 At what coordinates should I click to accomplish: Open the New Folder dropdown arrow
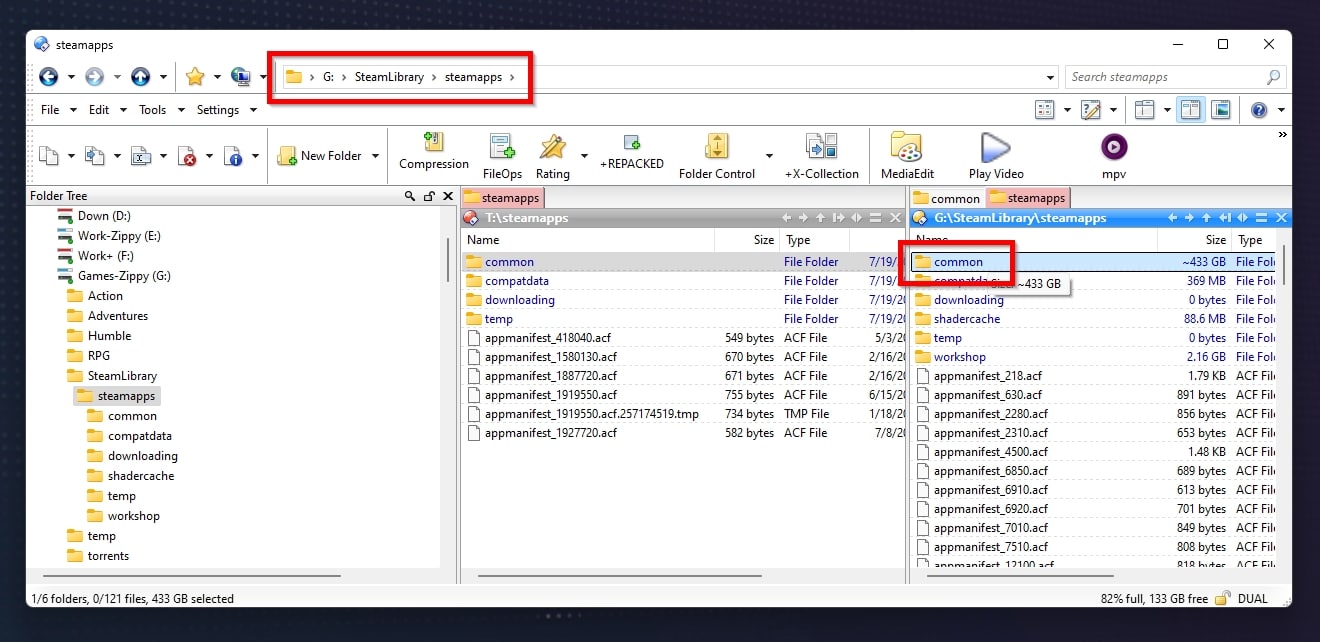375,156
